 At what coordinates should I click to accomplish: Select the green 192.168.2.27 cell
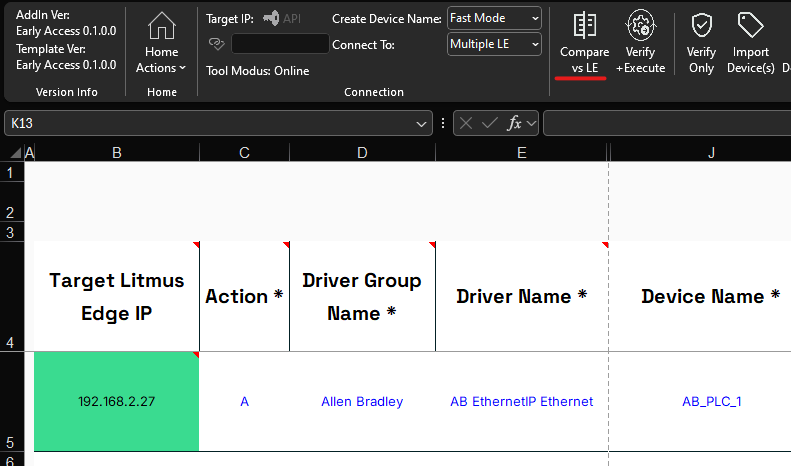tap(117, 401)
